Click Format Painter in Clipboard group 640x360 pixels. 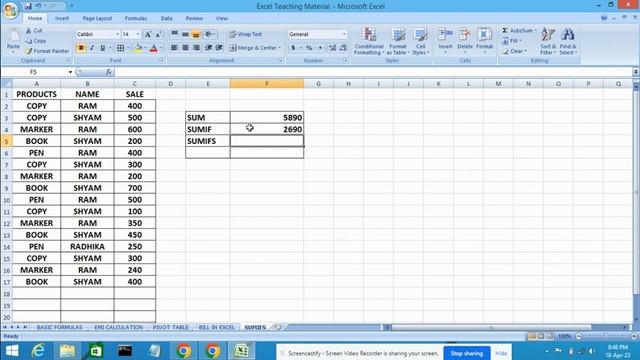click(x=47, y=51)
